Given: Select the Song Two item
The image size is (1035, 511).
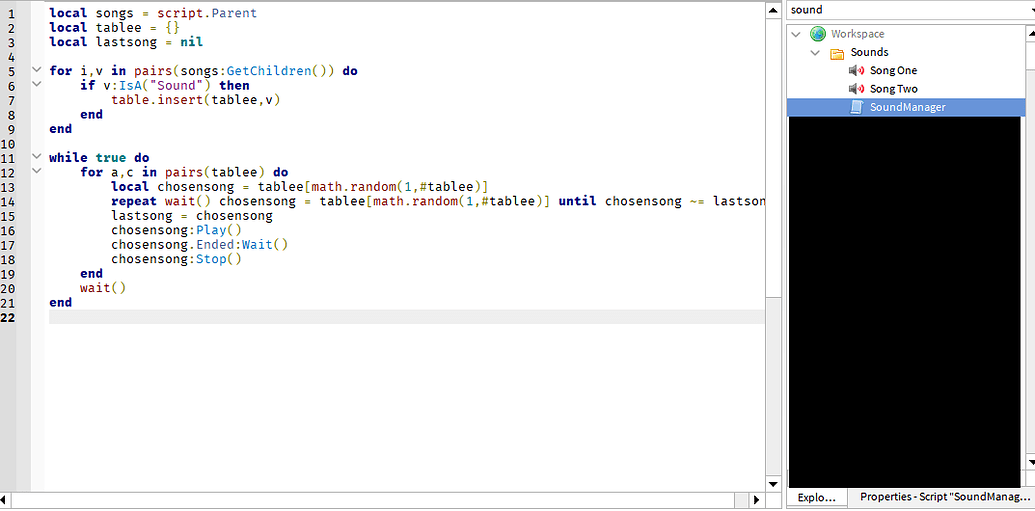Looking at the screenshot, I should click(893, 88).
